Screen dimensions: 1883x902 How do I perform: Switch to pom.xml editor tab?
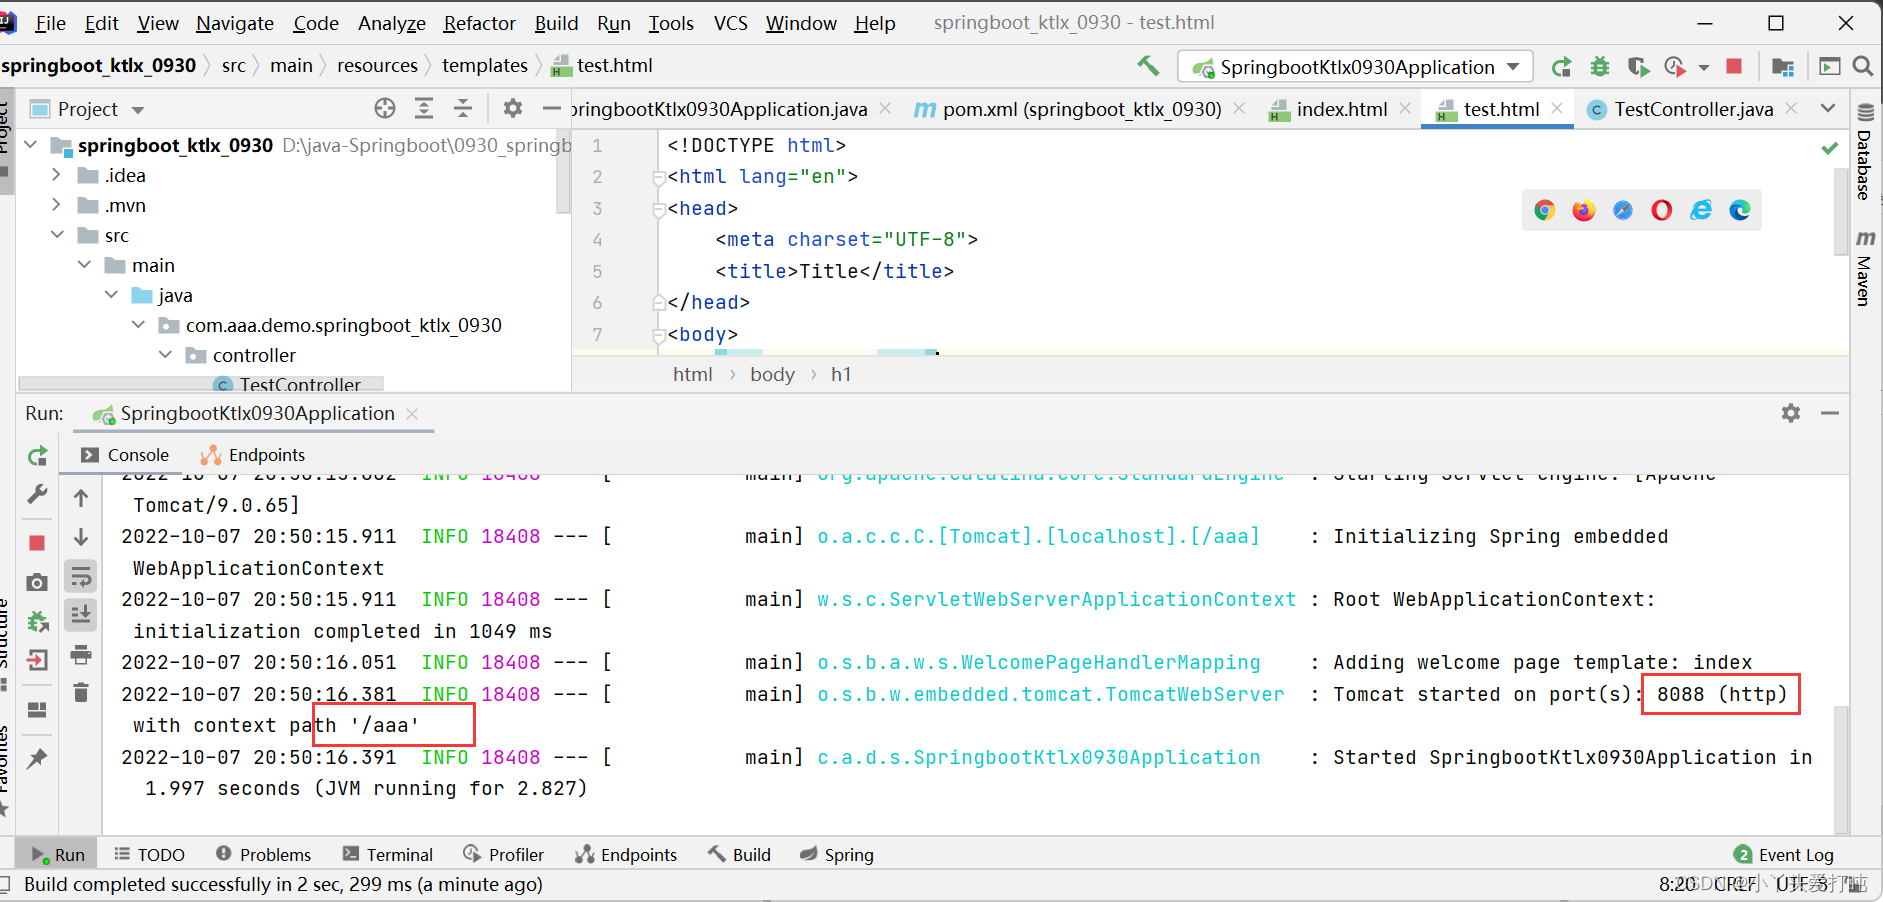1081,109
